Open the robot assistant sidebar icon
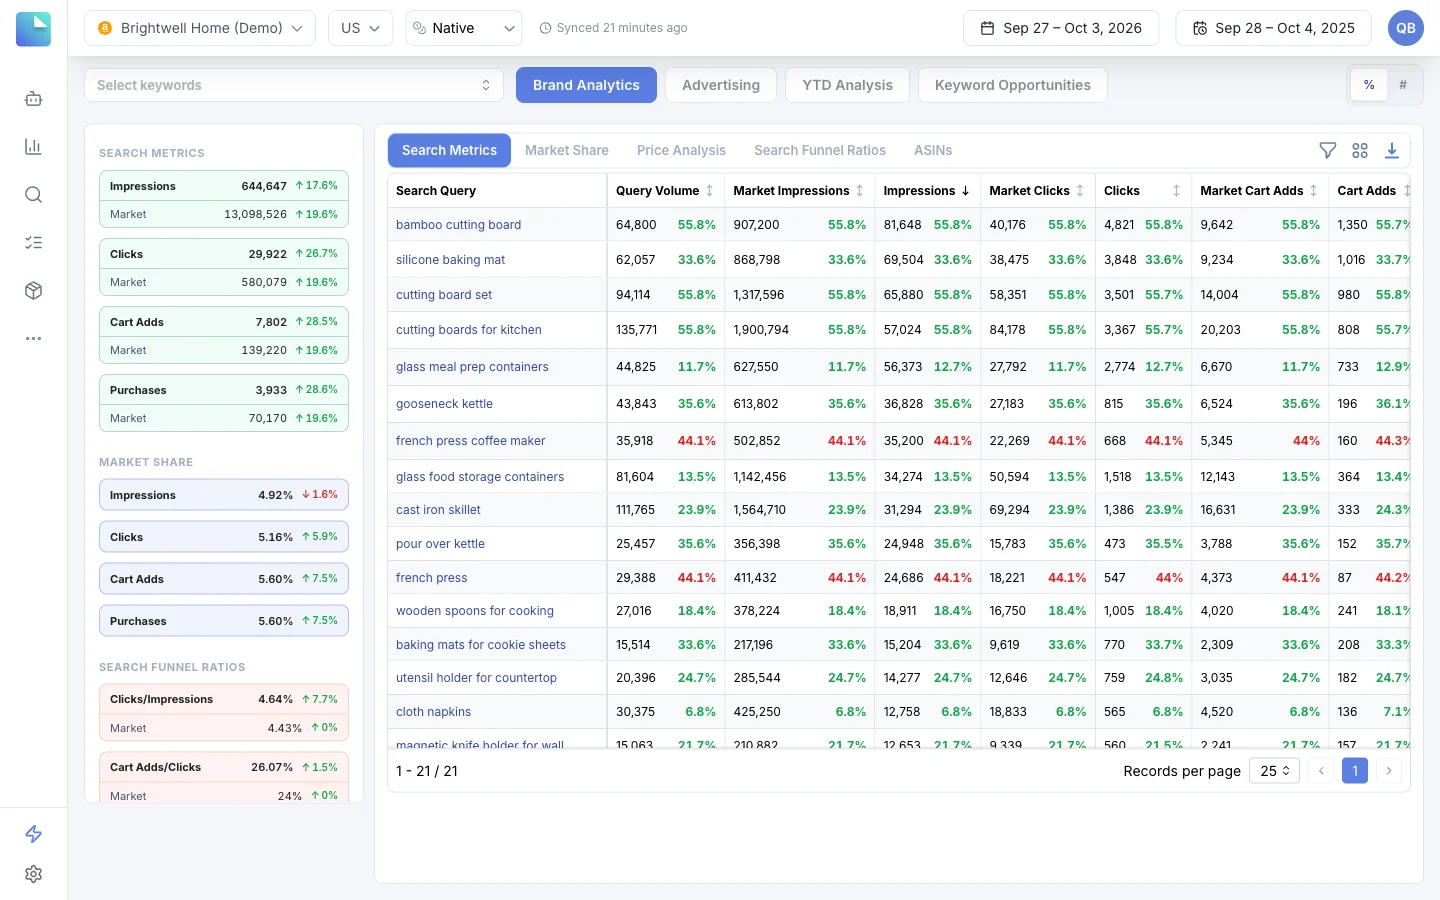The width and height of the screenshot is (1440, 900). coord(33,98)
